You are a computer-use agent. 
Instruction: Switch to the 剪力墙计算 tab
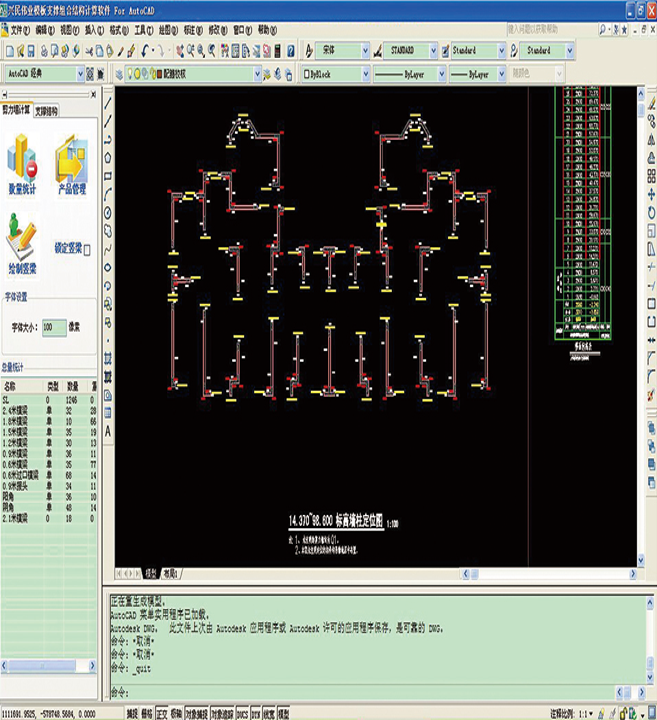coord(16,108)
